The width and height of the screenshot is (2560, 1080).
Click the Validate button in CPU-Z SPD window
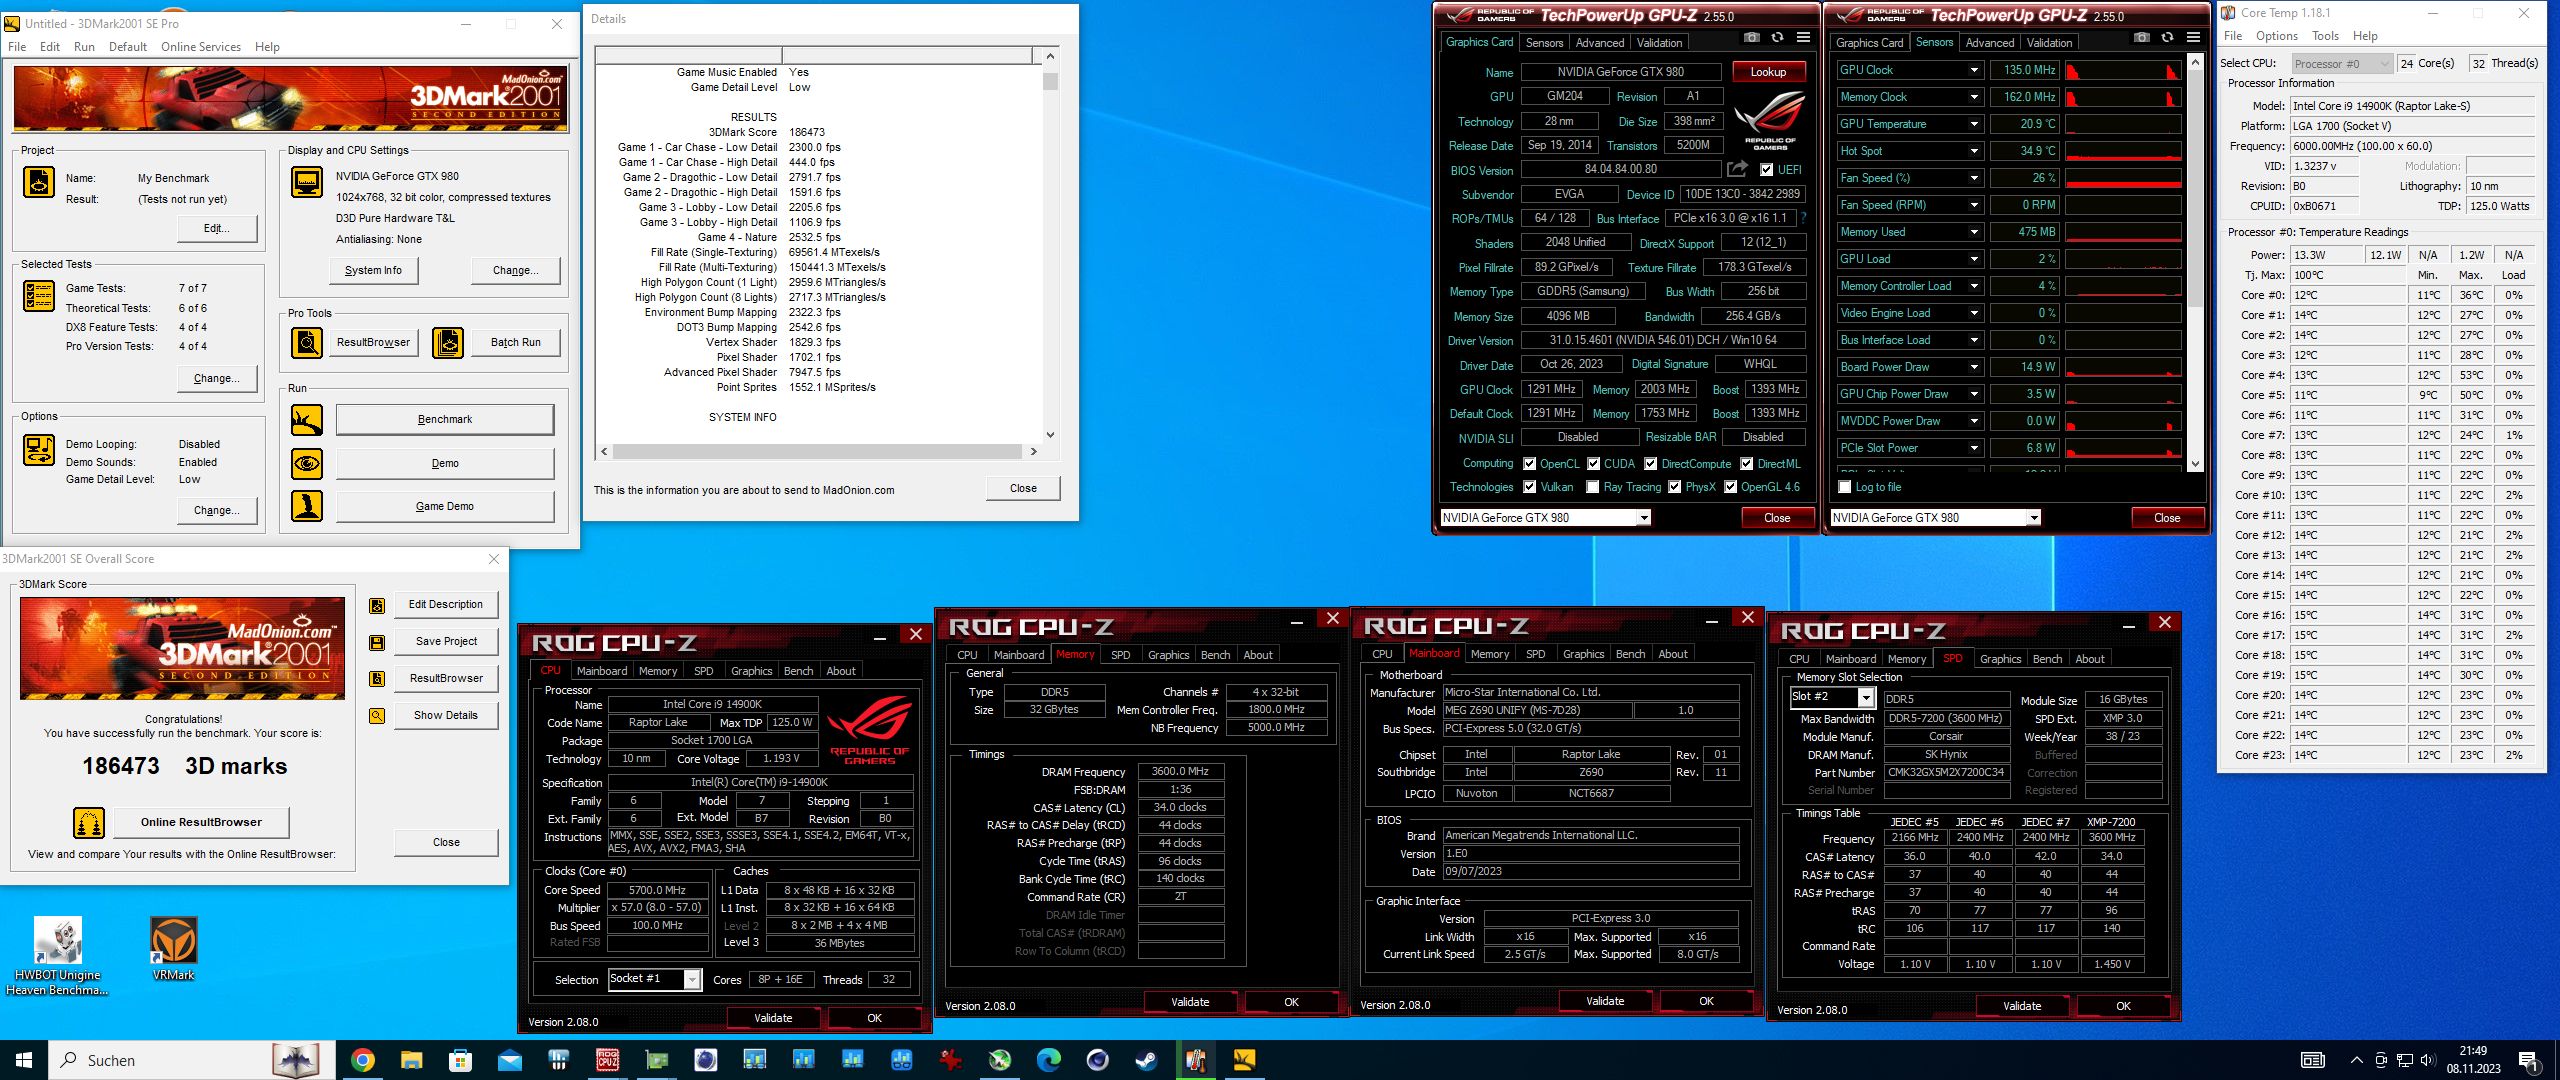coord(2022,1006)
